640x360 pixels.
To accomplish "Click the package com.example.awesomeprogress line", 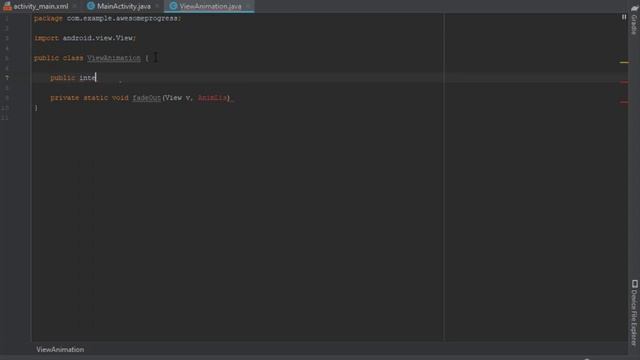I will click(x=108, y=18).
